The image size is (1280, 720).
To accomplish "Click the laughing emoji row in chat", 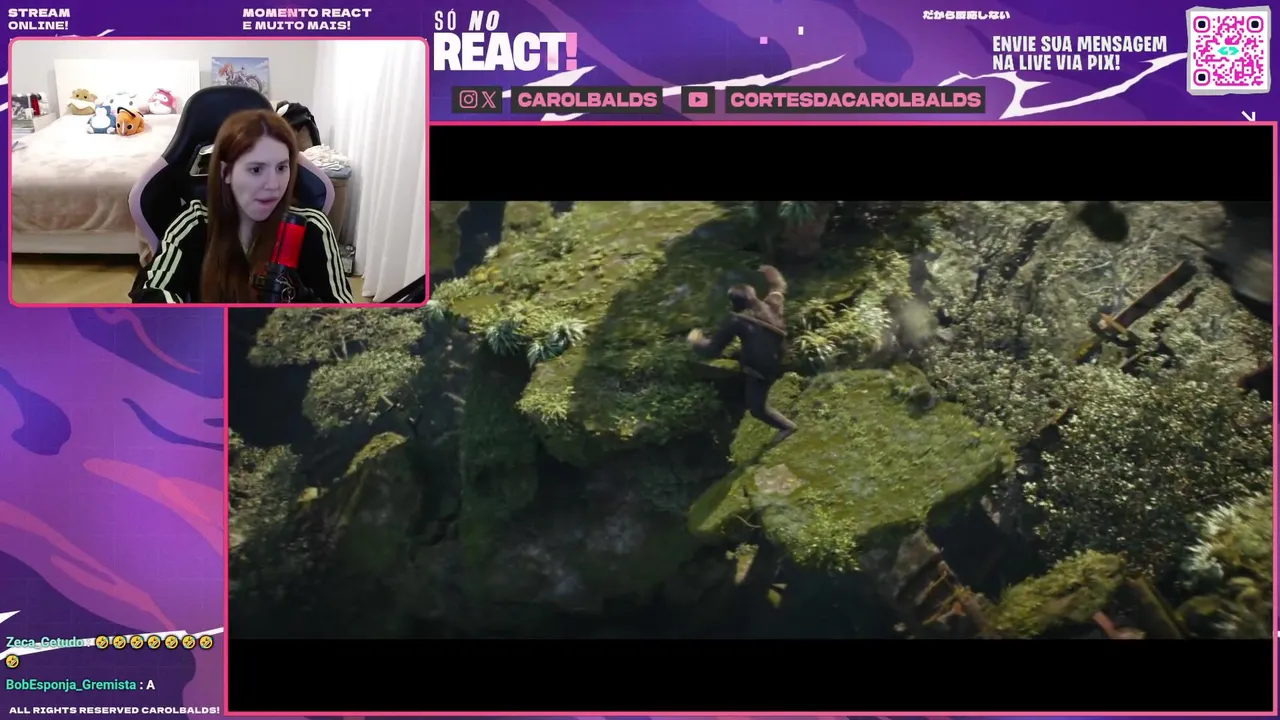I will pyautogui.click(x=153, y=642).
